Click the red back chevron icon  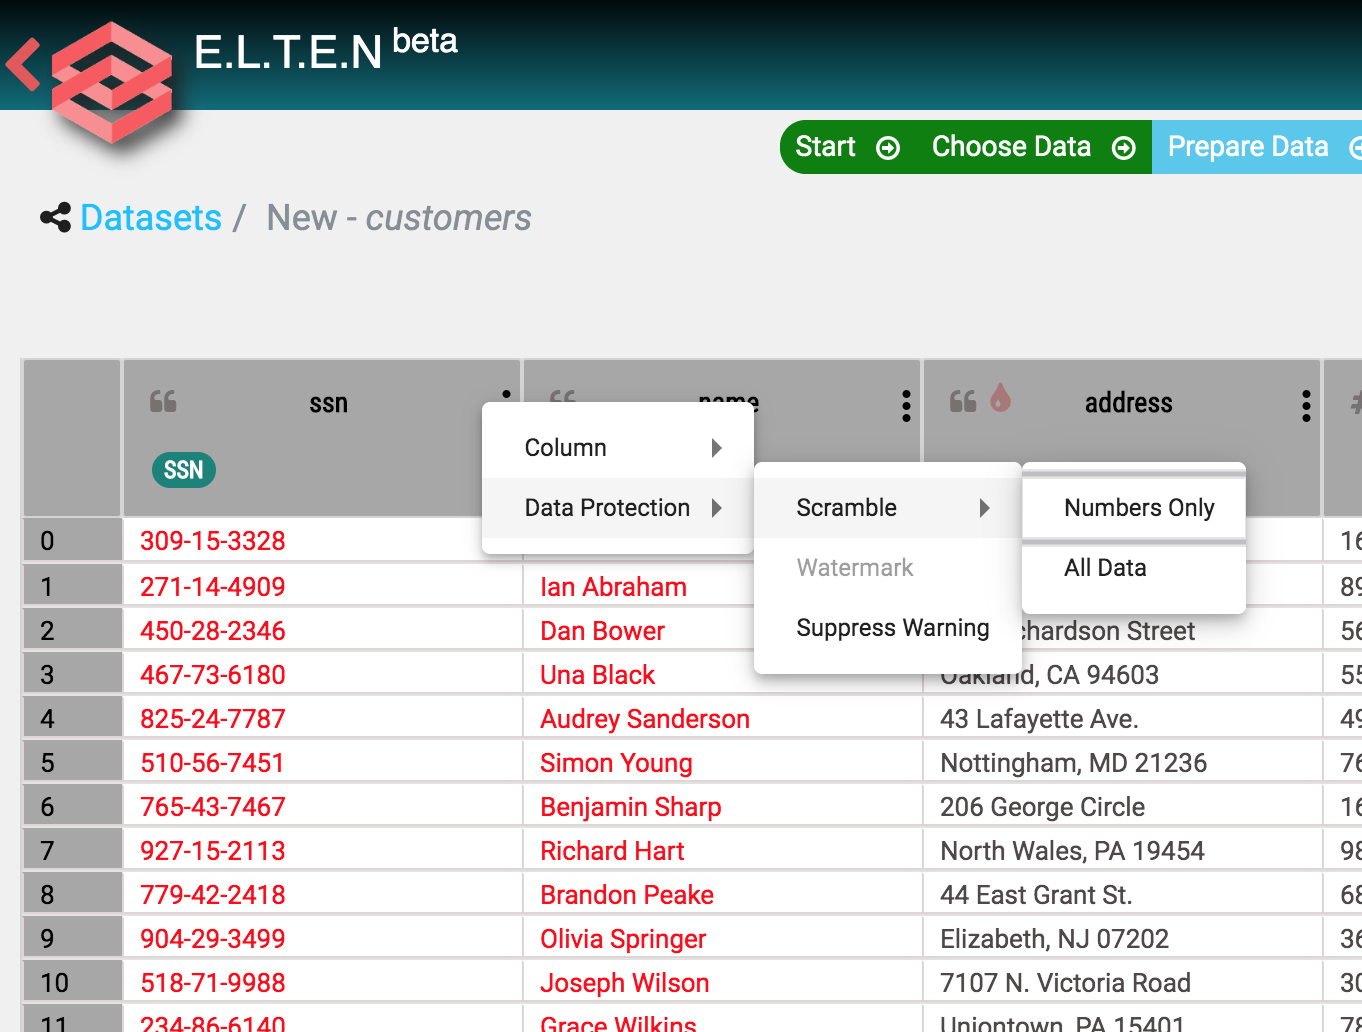click(x=23, y=65)
